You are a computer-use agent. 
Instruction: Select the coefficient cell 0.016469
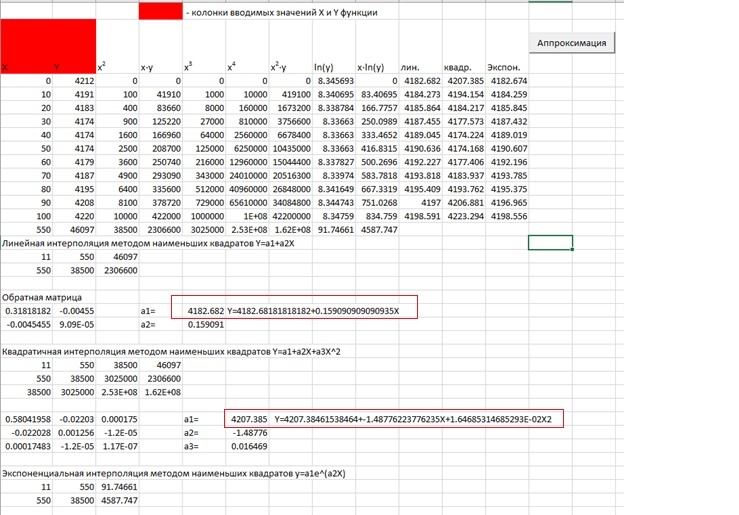click(247, 446)
